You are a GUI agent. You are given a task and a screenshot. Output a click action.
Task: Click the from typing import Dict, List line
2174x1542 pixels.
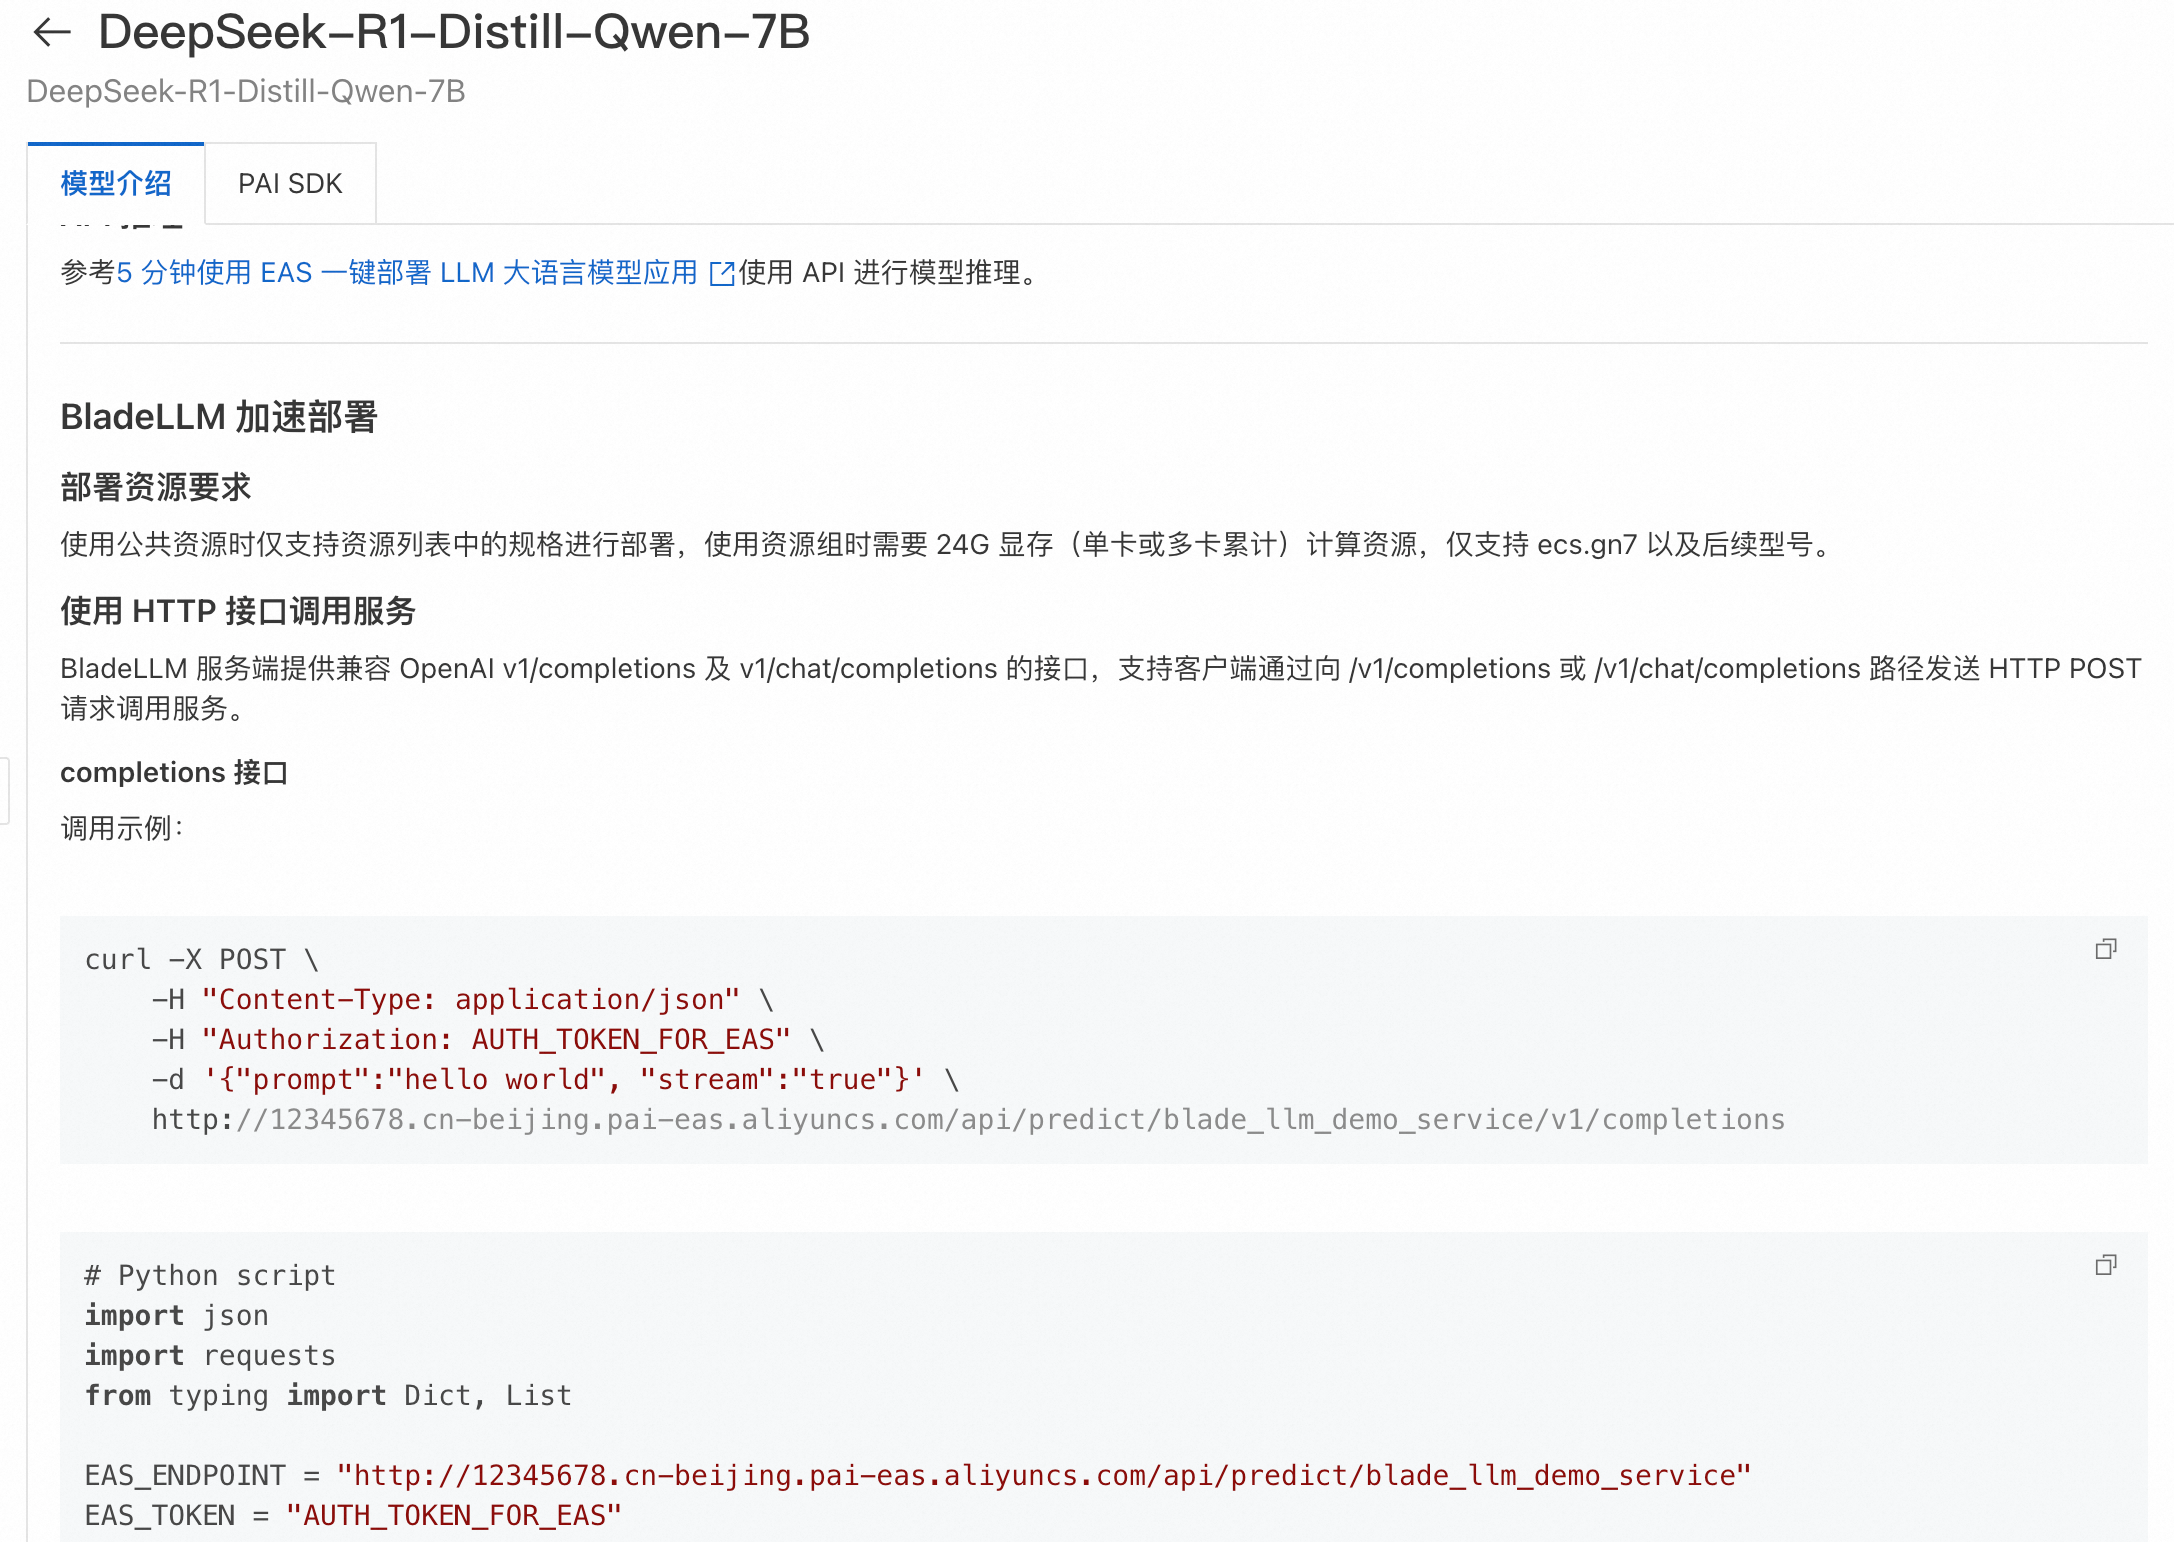(x=328, y=1396)
